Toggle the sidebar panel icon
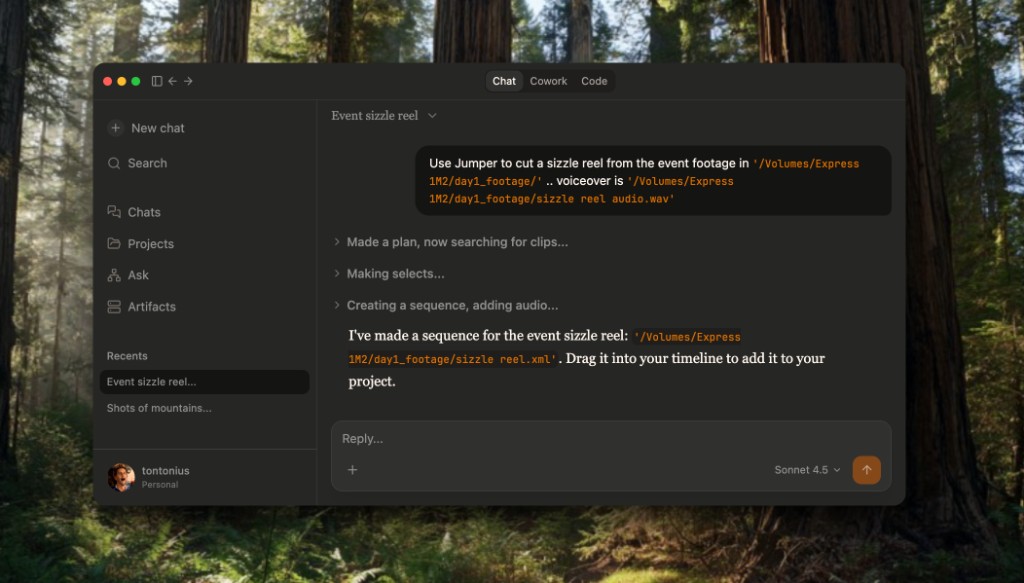Screen dimensions: 1024x583 tap(157, 81)
